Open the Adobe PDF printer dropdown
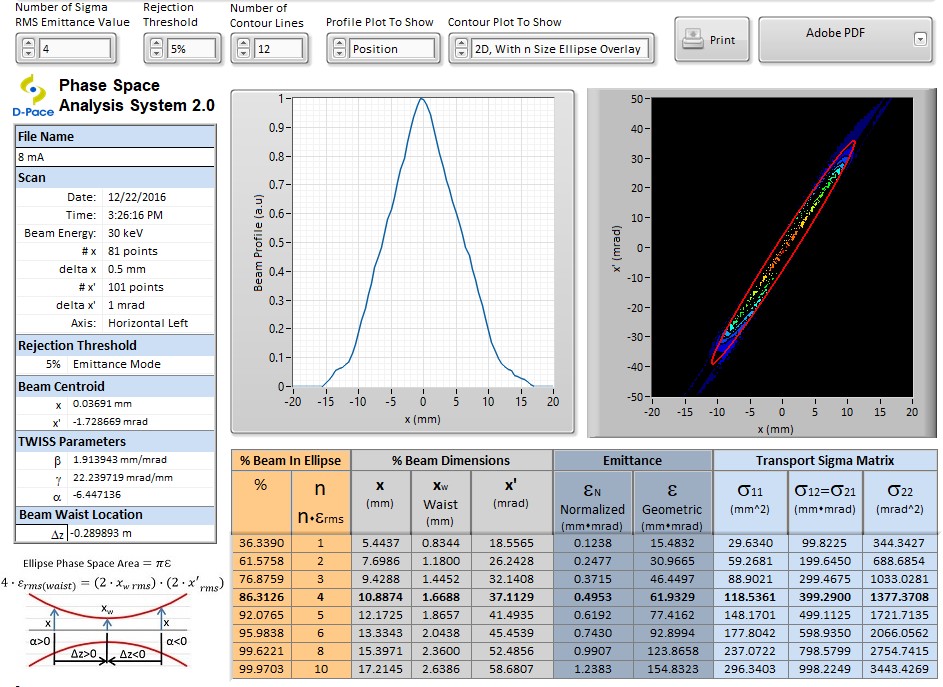This screenshot has width=943, height=687. pos(919,39)
